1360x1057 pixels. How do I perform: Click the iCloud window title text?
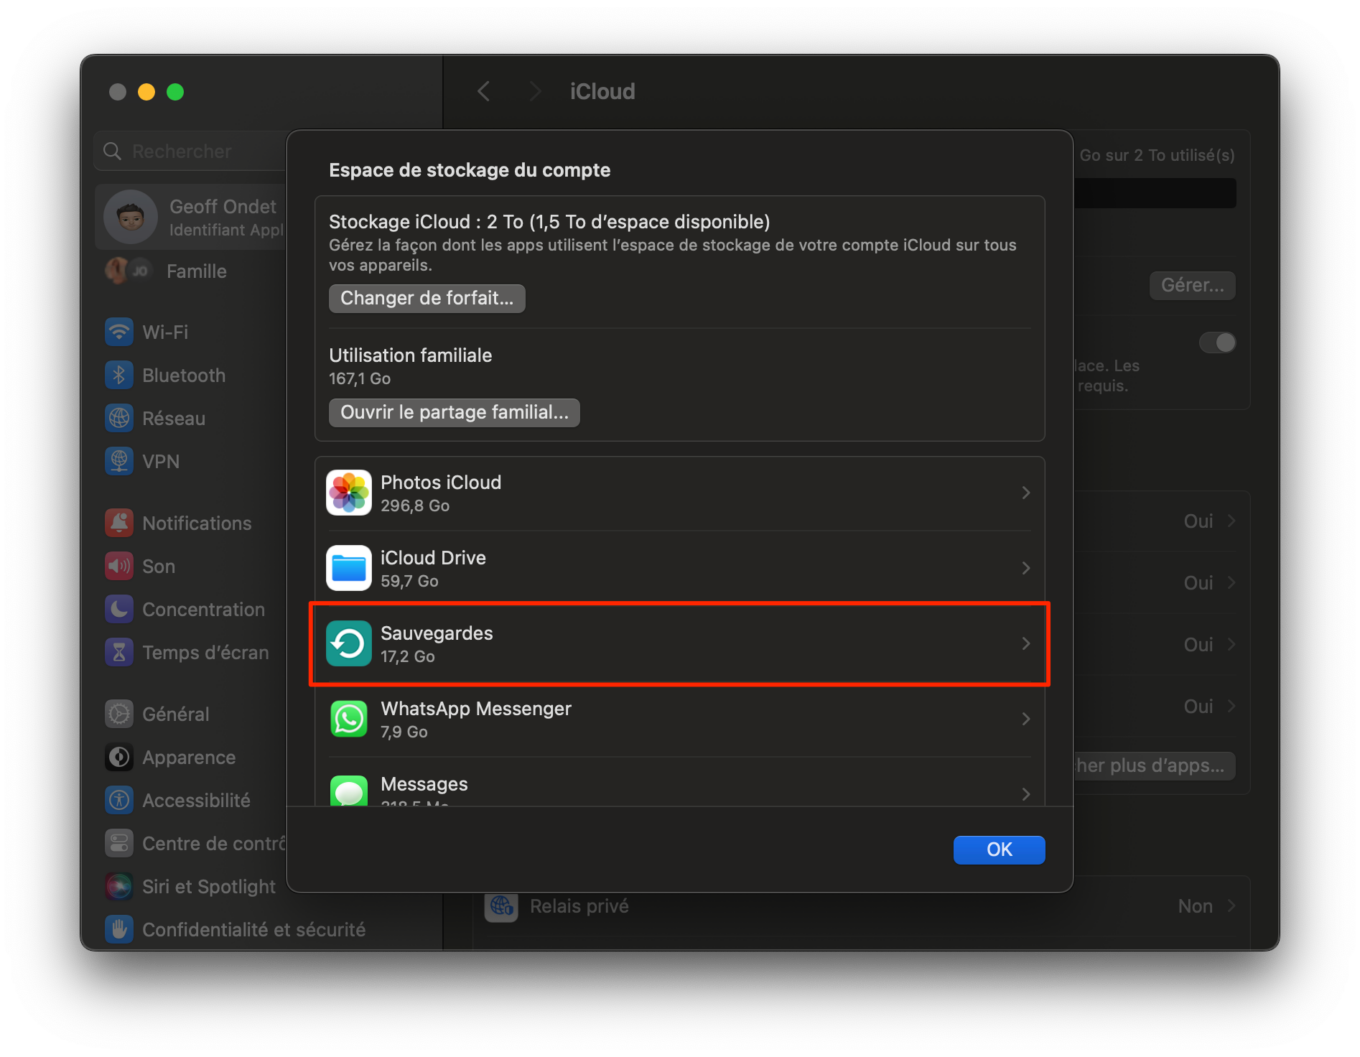[x=602, y=91]
